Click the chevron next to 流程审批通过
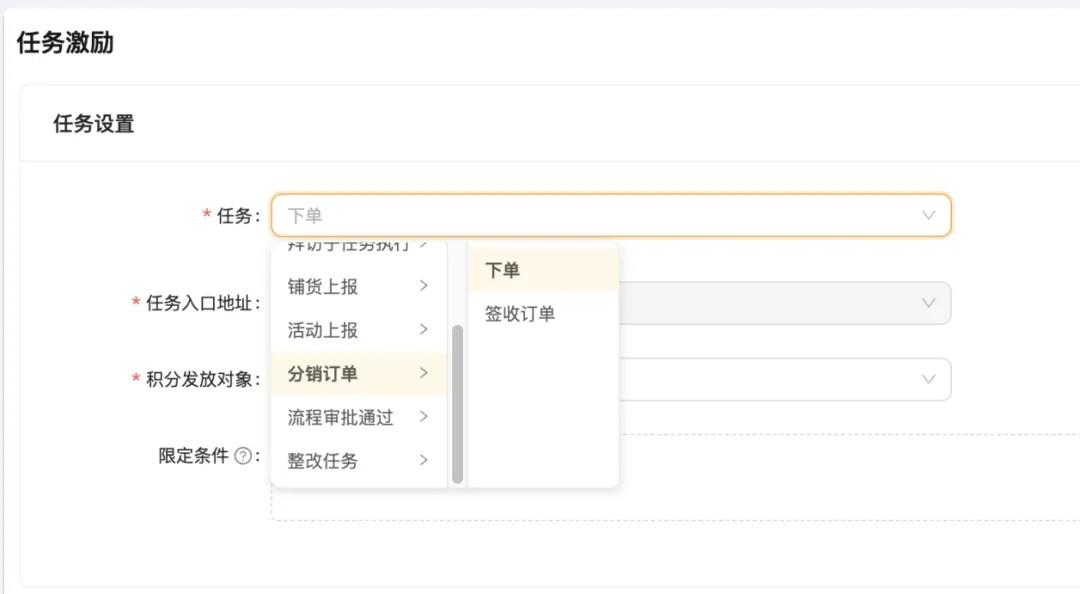 pyautogui.click(x=424, y=417)
